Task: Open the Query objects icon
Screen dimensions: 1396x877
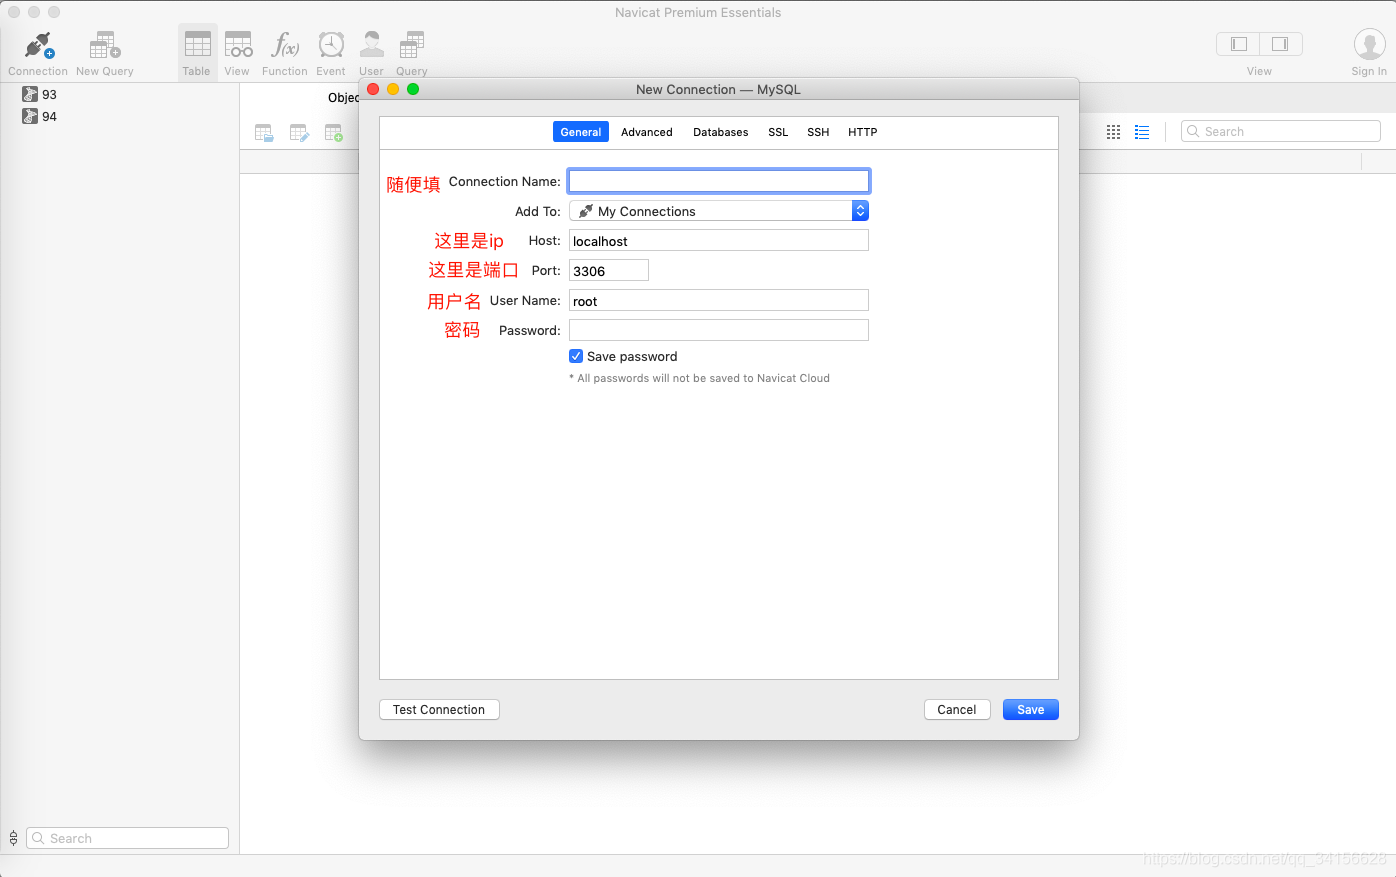Action: coord(412,45)
